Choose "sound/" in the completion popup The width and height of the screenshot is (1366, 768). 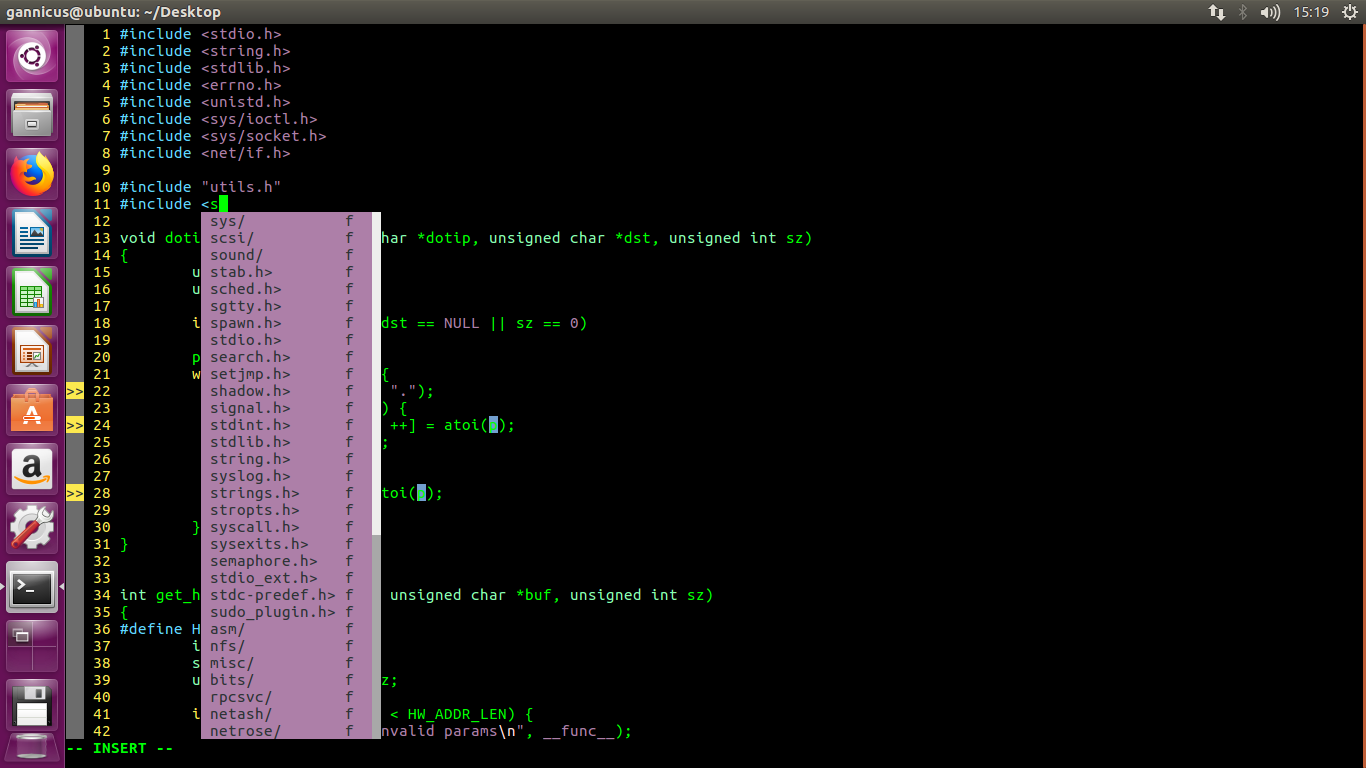286,255
